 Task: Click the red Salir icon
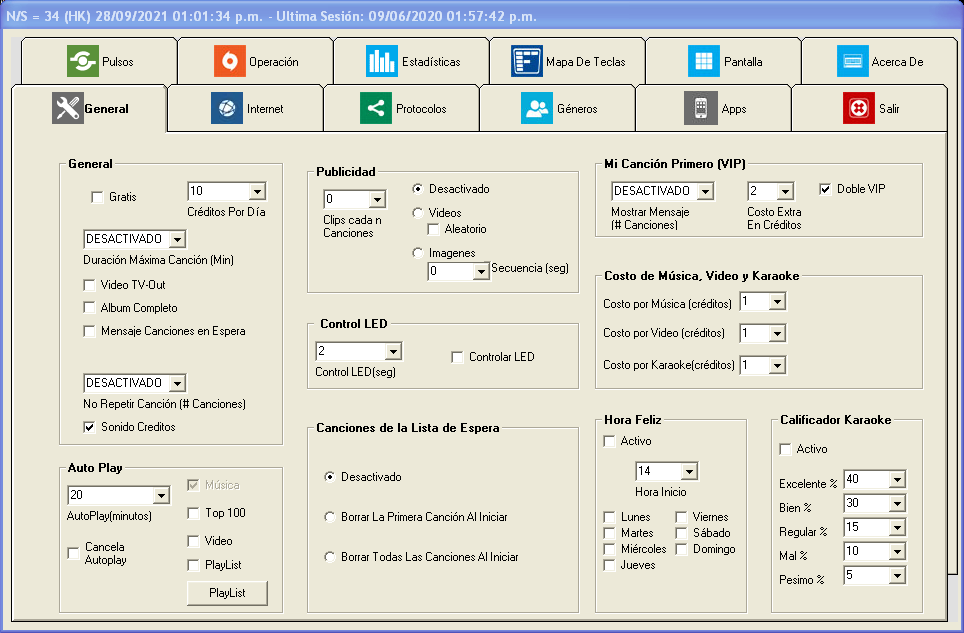pos(859,108)
